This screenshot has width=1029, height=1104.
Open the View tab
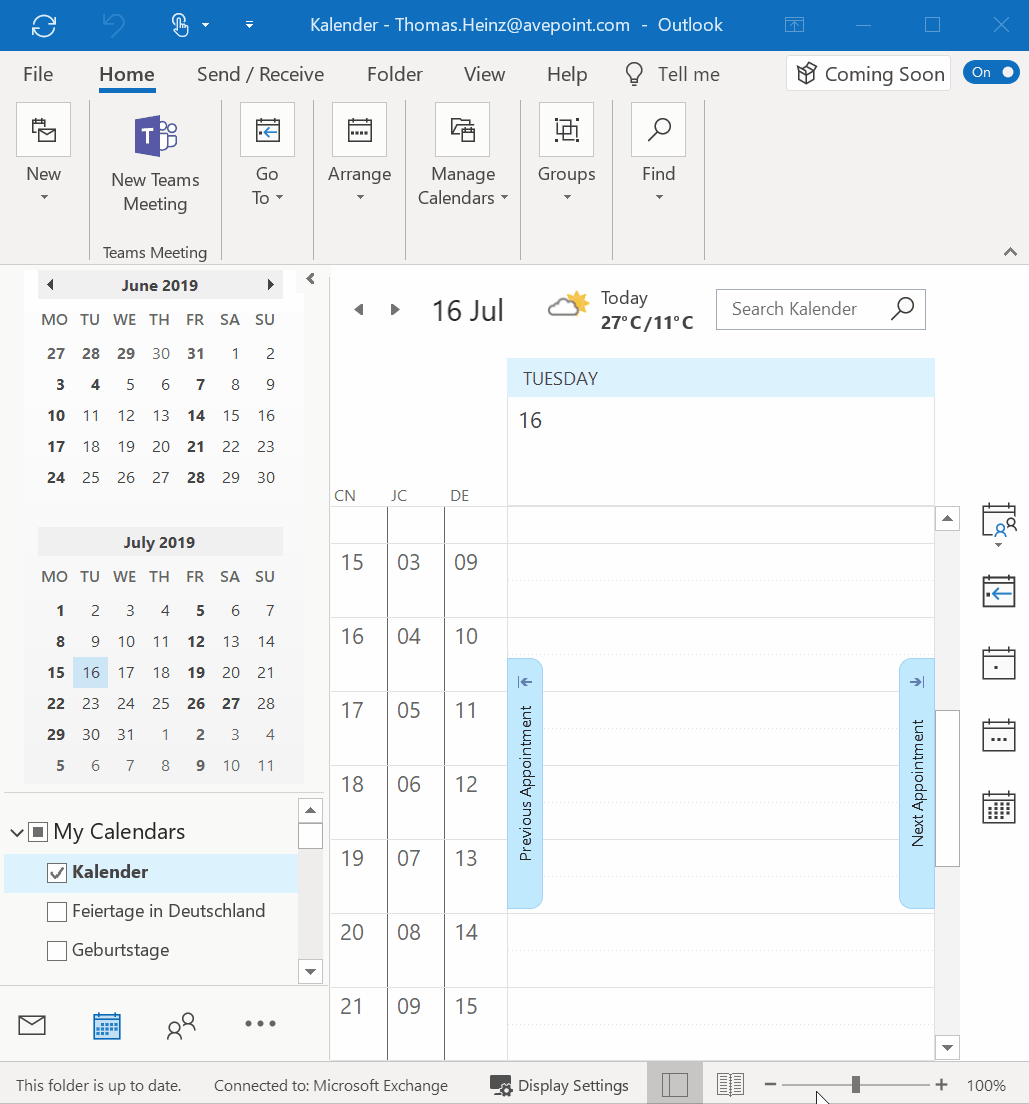[x=485, y=74]
